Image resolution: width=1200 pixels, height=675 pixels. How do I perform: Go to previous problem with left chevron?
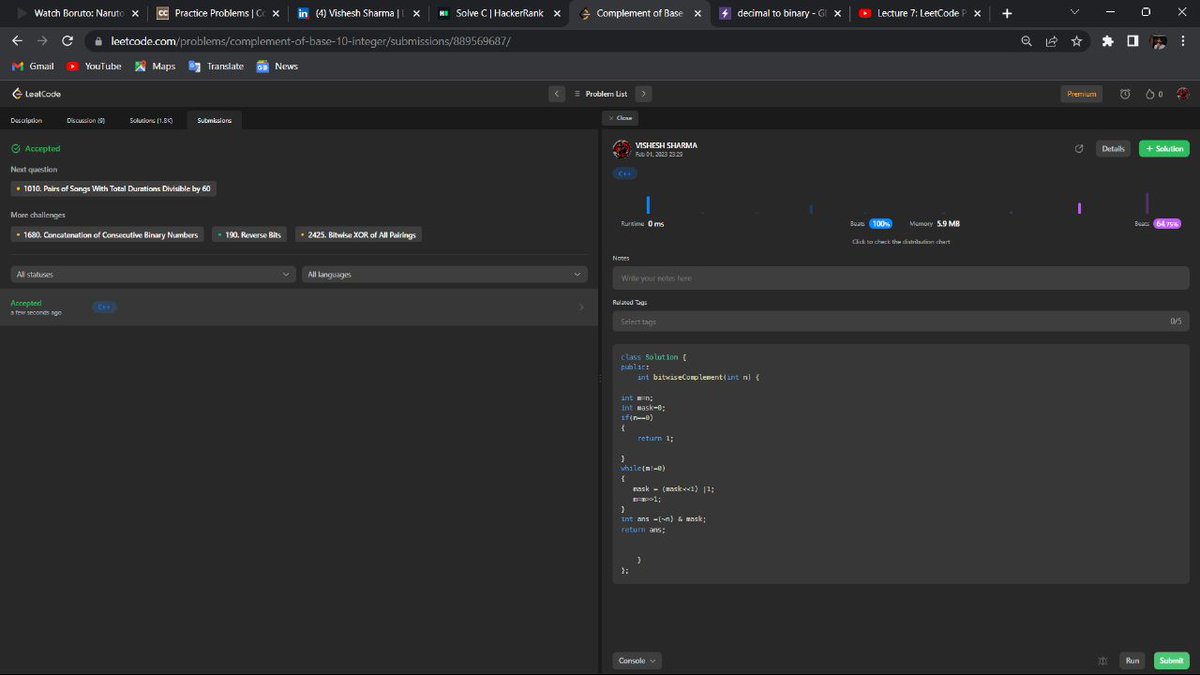(558, 94)
